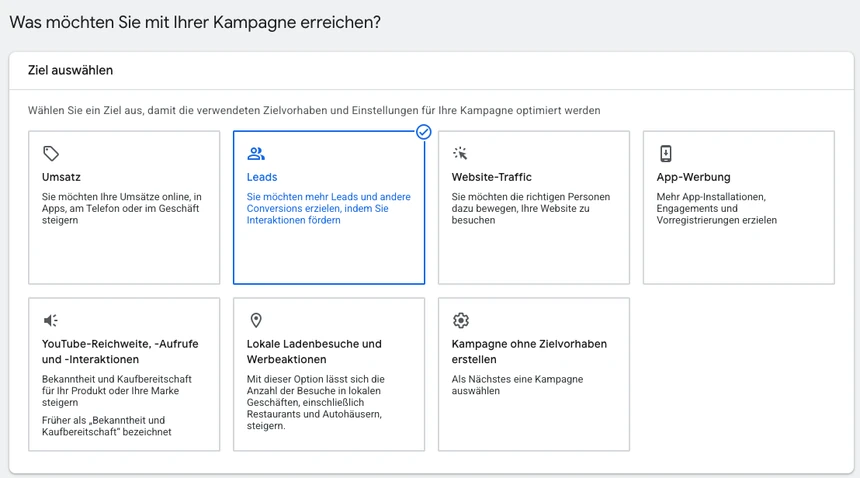Click the cursor click icon for Website-Traffic
Image resolution: width=860 pixels, height=478 pixels.
coord(460,153)
